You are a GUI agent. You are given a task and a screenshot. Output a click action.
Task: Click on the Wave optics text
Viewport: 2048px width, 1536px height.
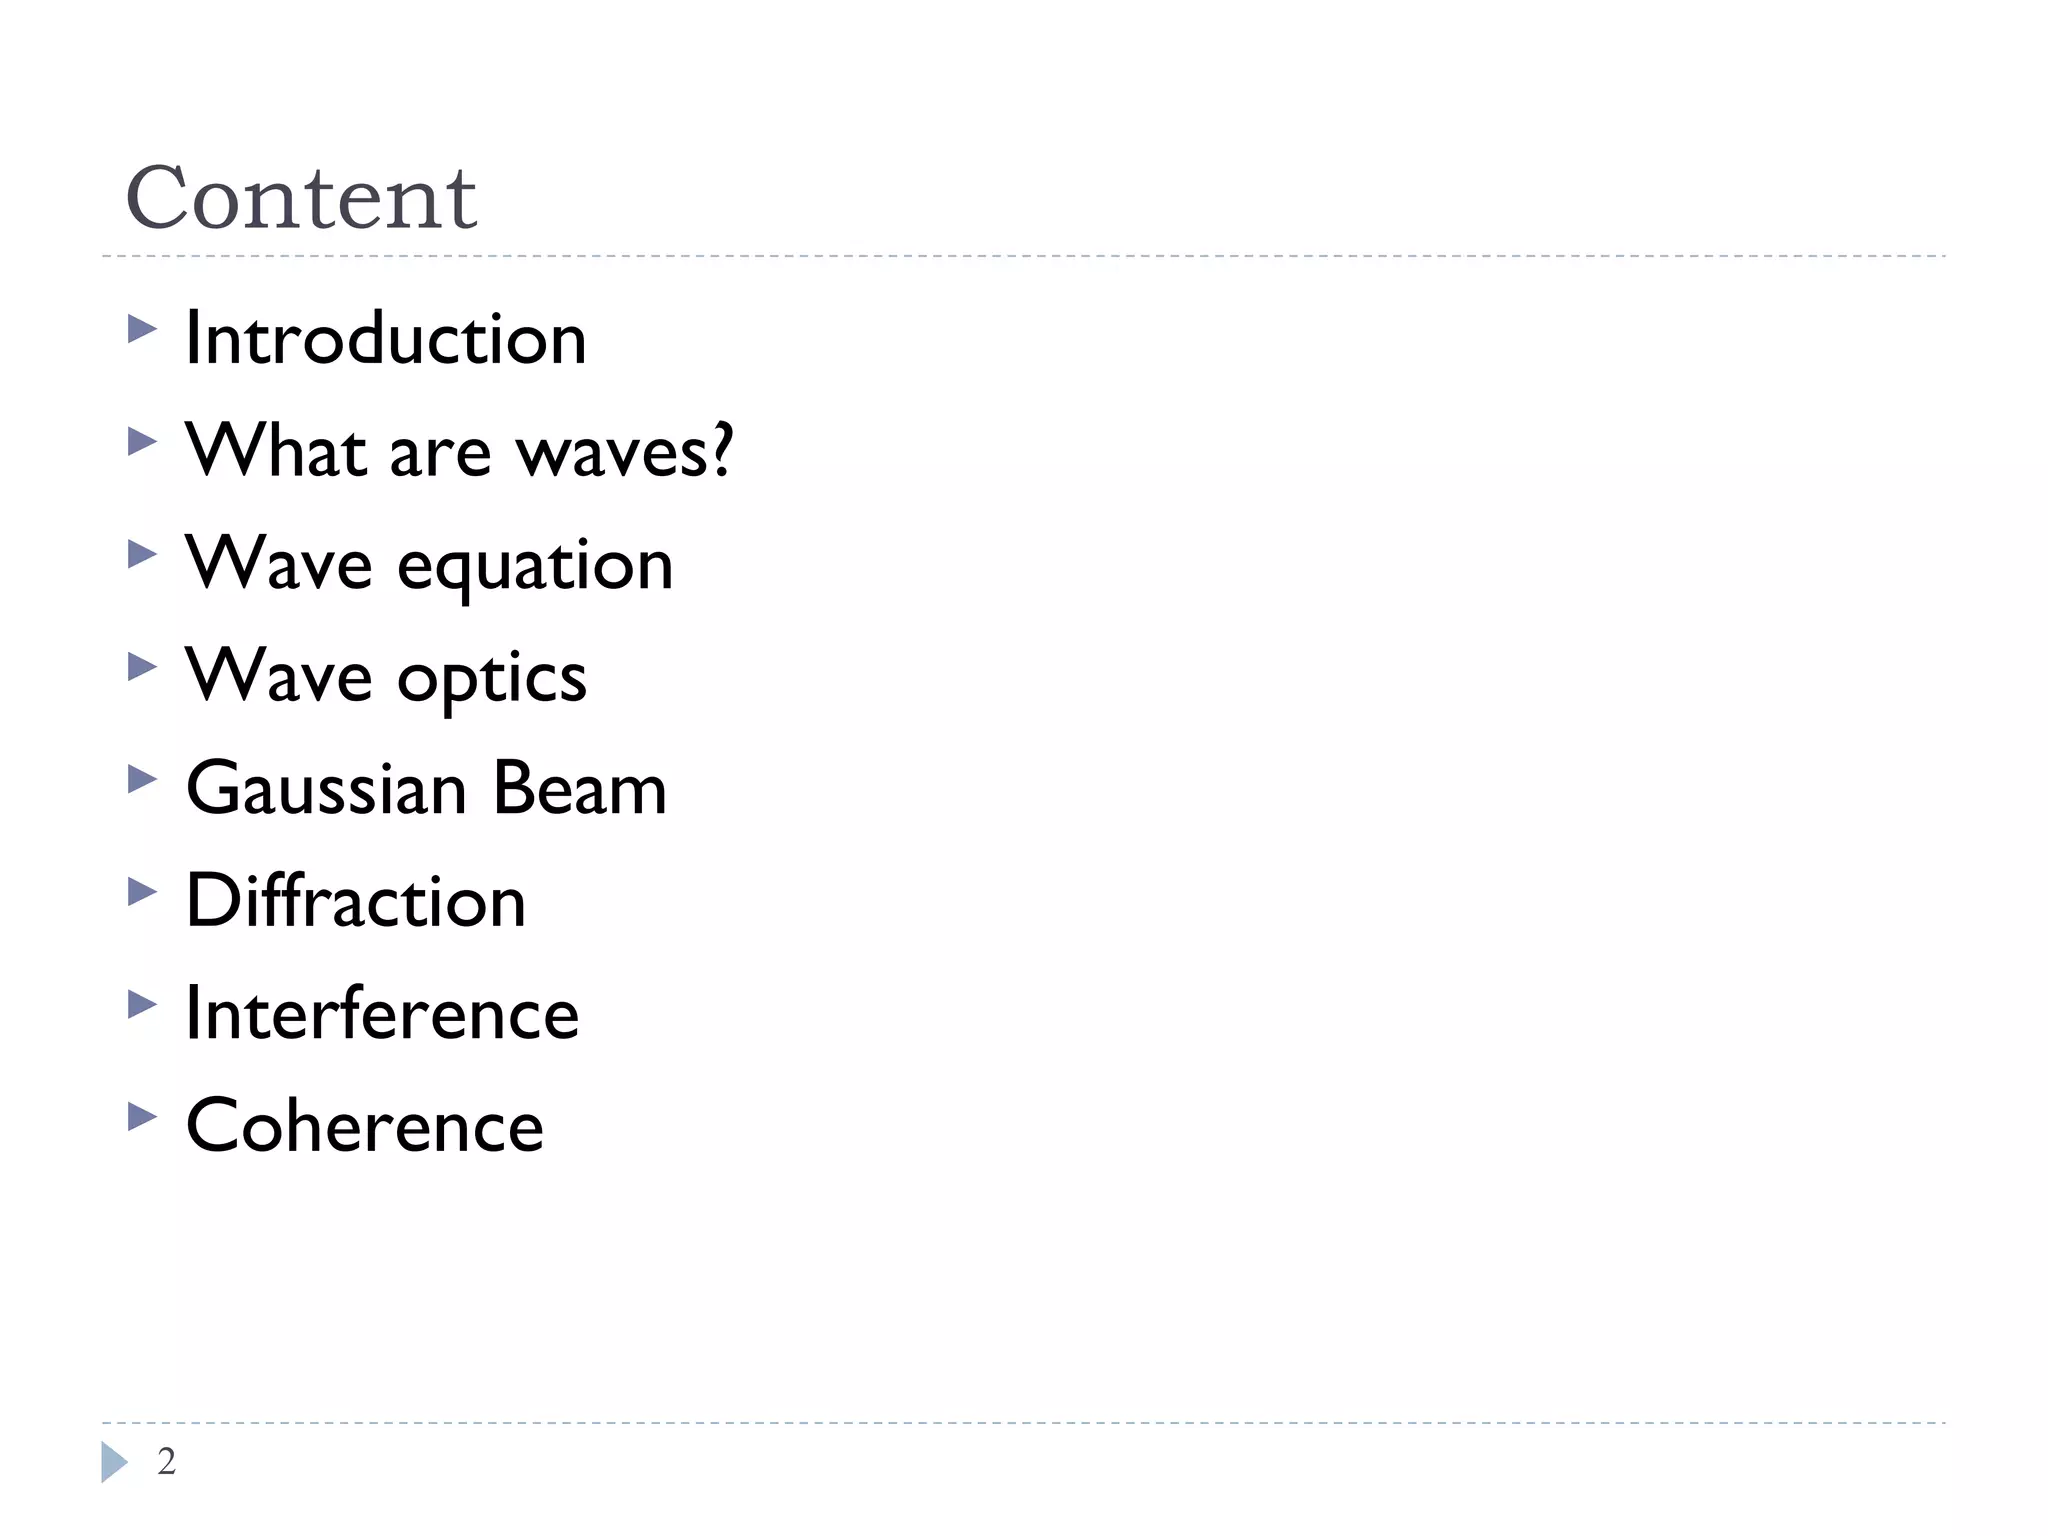(x=386, y=677)
